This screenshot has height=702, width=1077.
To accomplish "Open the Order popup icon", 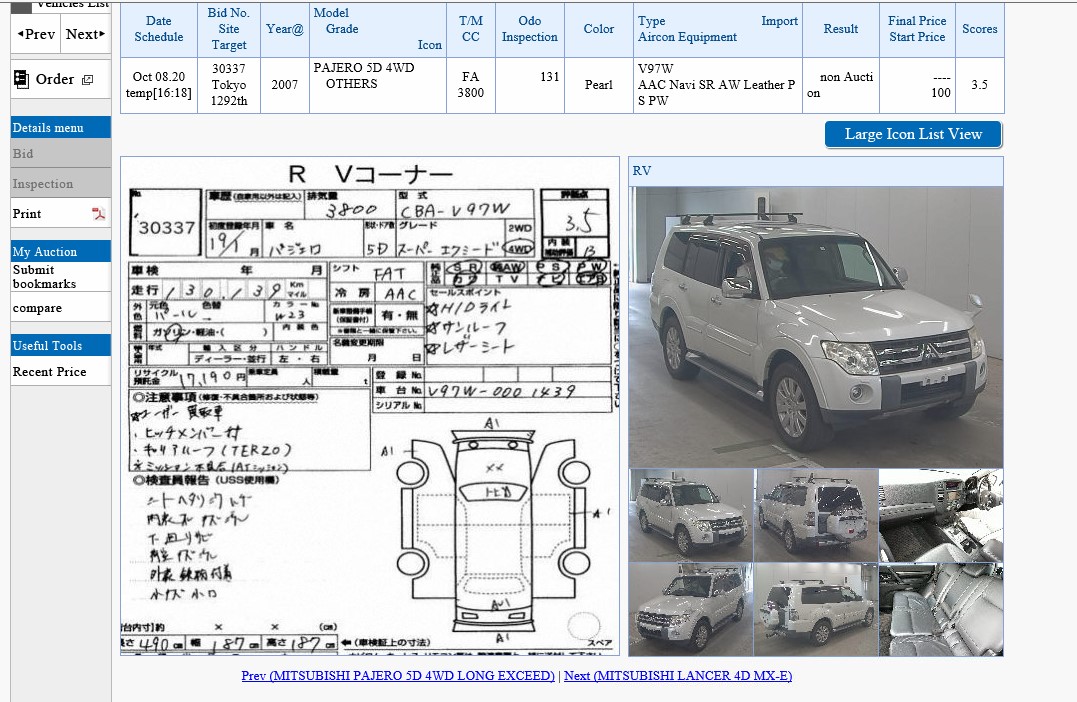I will point(87,80).
